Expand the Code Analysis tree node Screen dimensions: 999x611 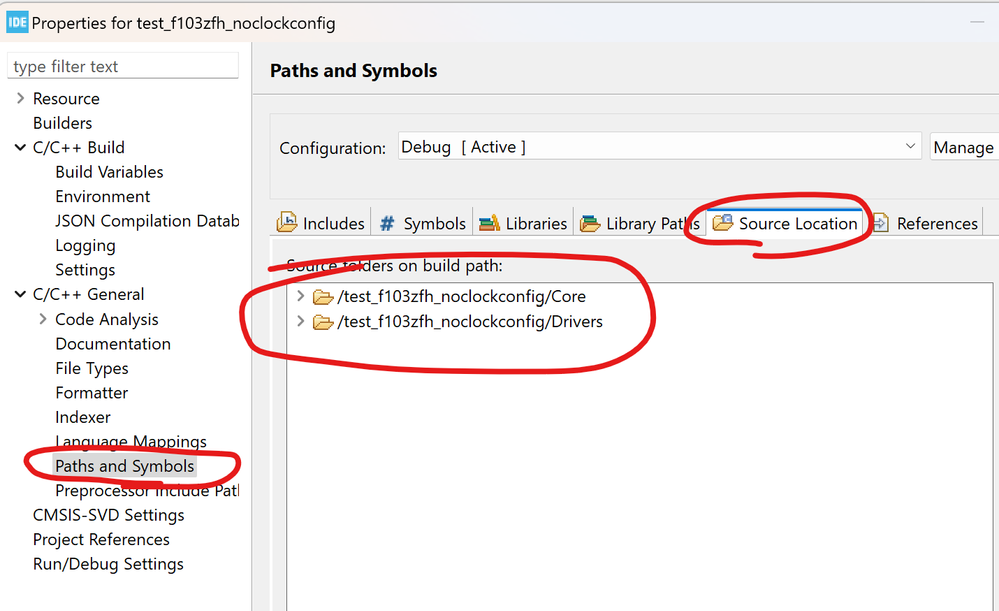point(43,319)
